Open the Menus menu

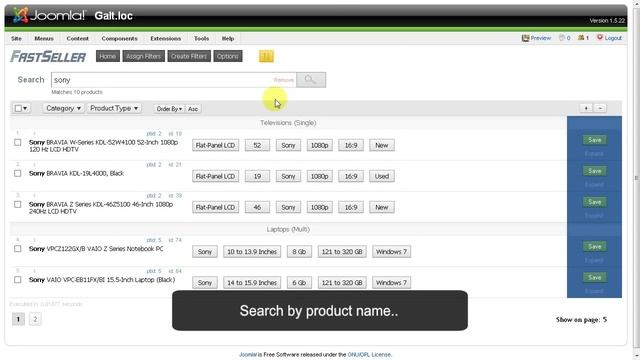coord(44,38)
